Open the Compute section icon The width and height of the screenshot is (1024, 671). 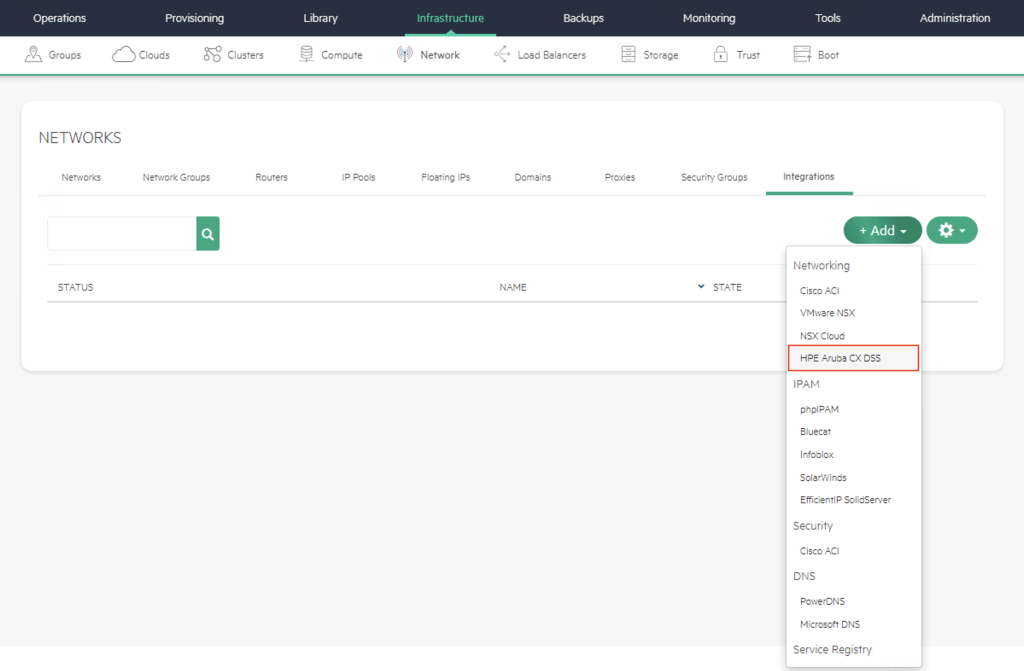(x=307, y=55)
